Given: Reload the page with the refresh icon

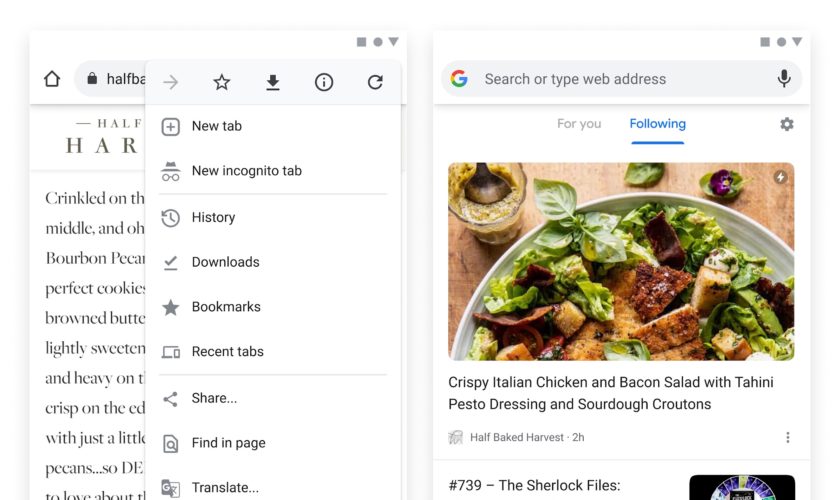Looking at the screenshot, I should (375, 82).
